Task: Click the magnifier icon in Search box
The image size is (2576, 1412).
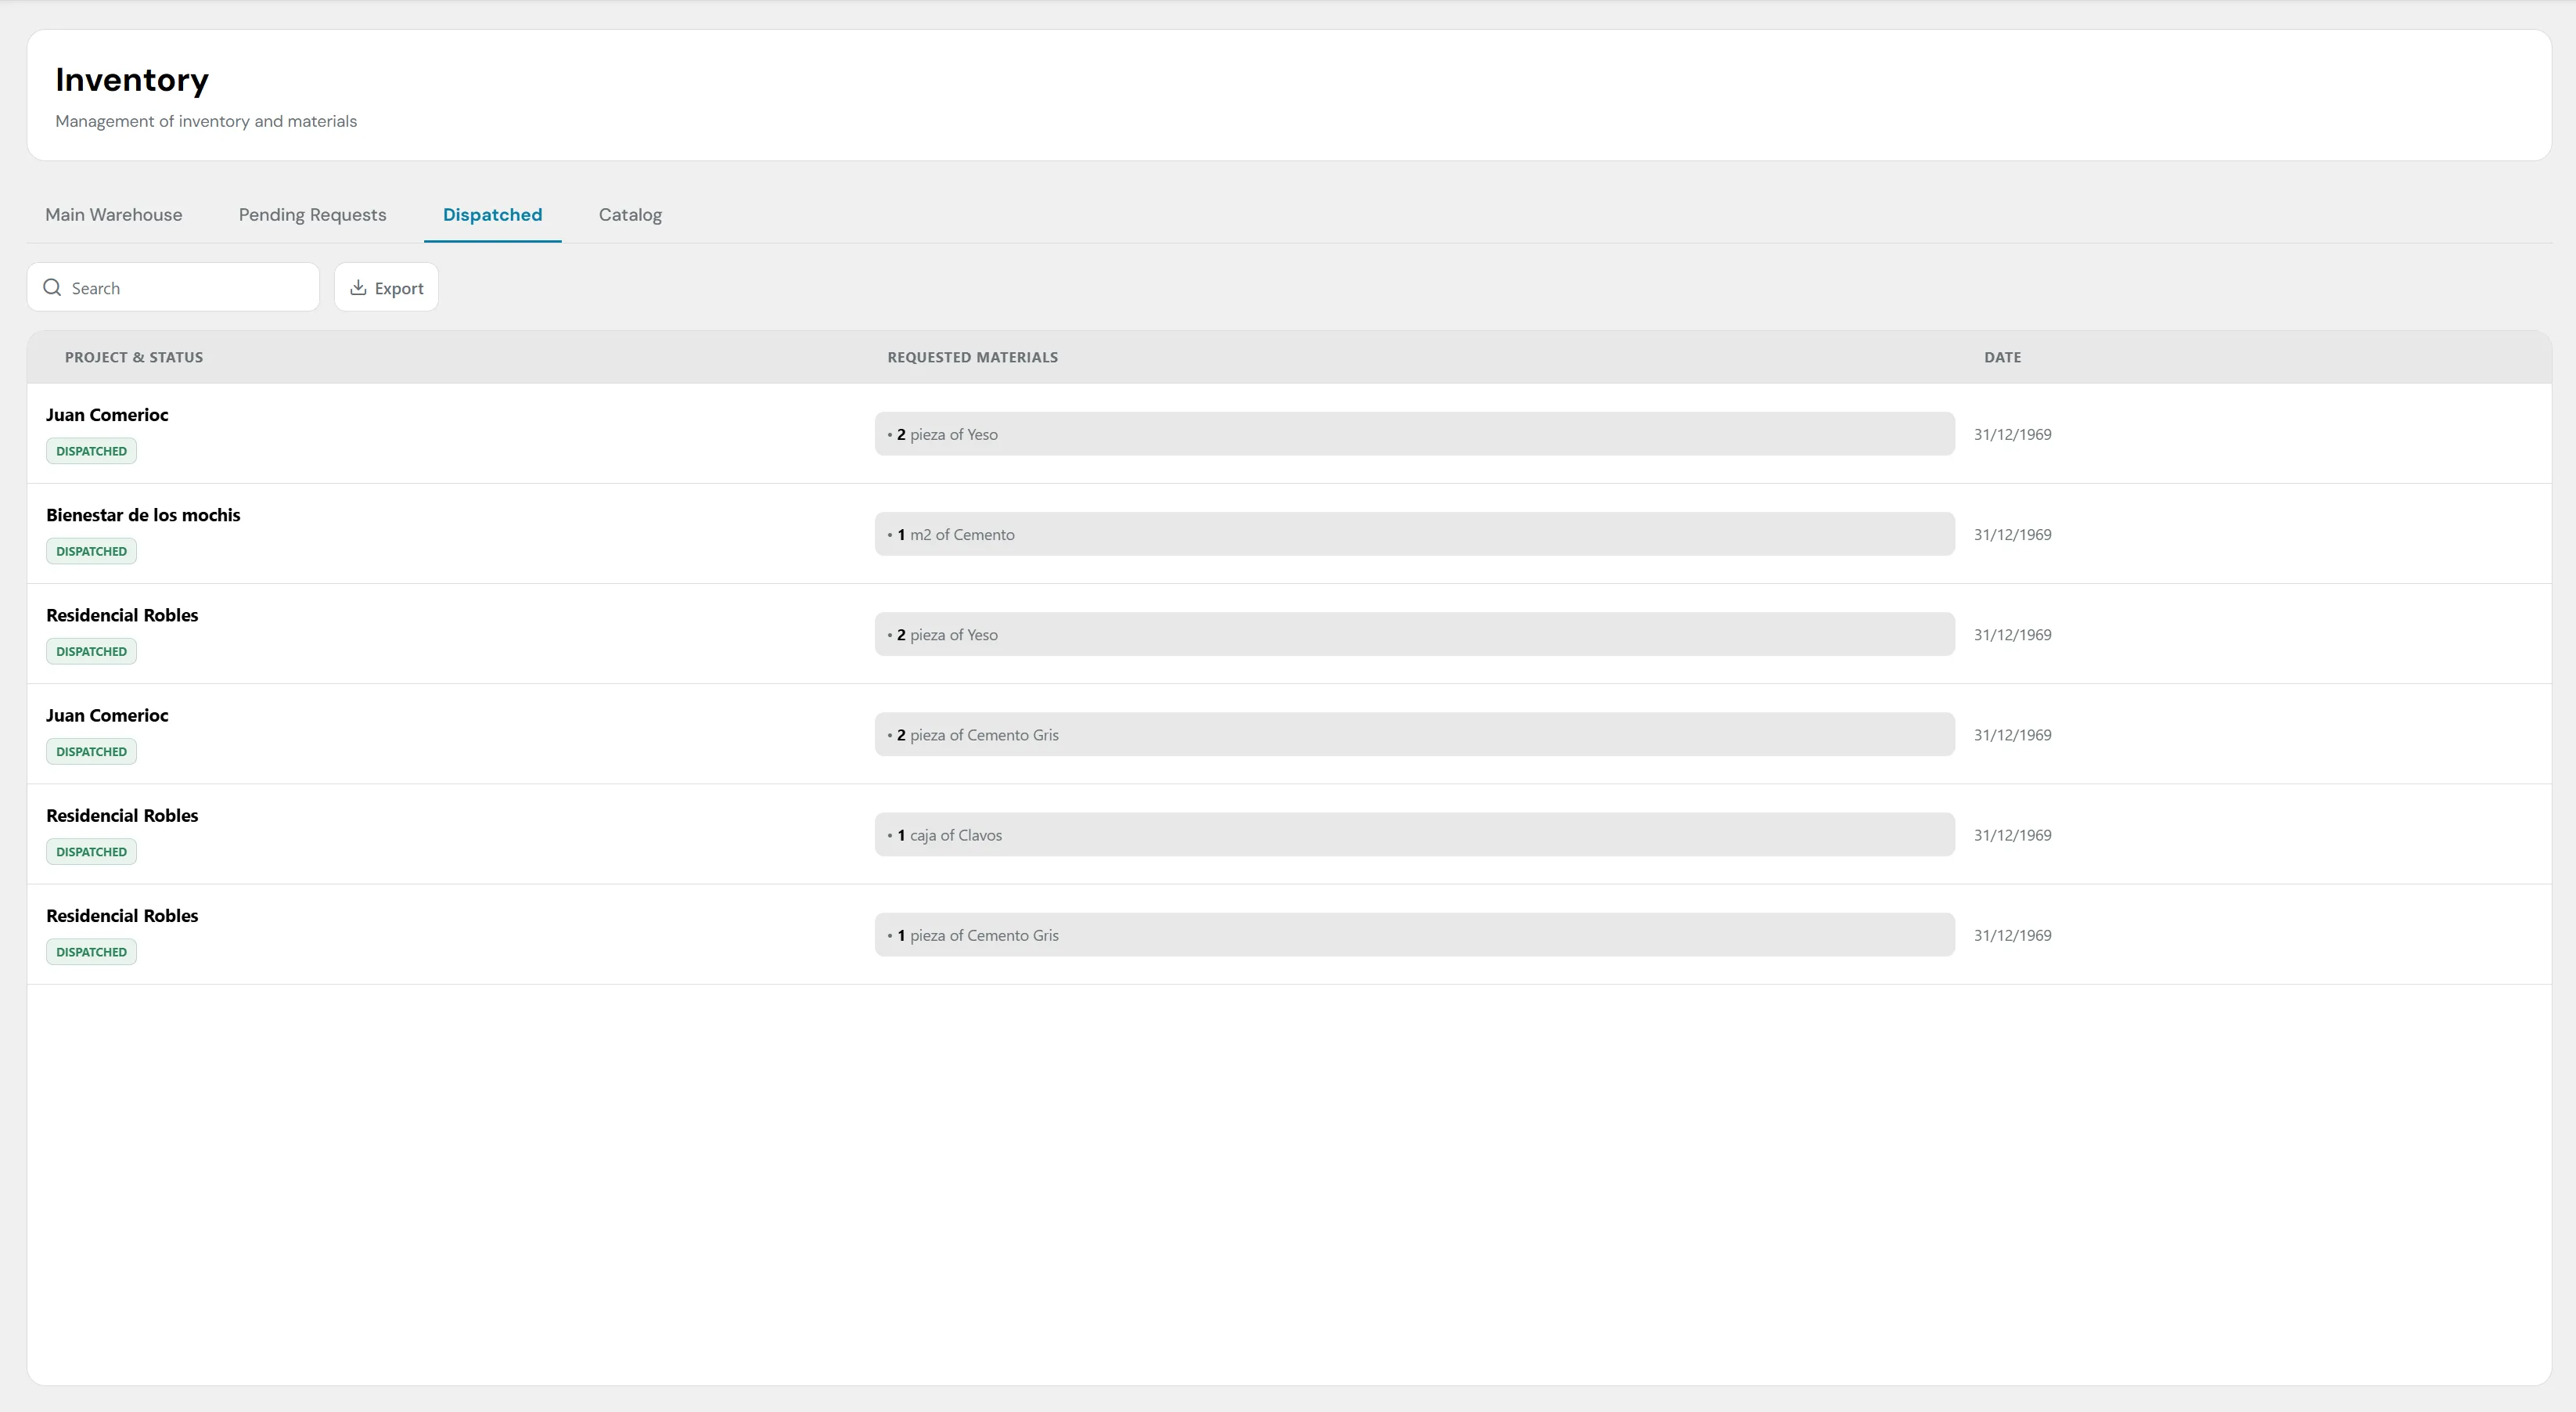Action: coord(52,288)
